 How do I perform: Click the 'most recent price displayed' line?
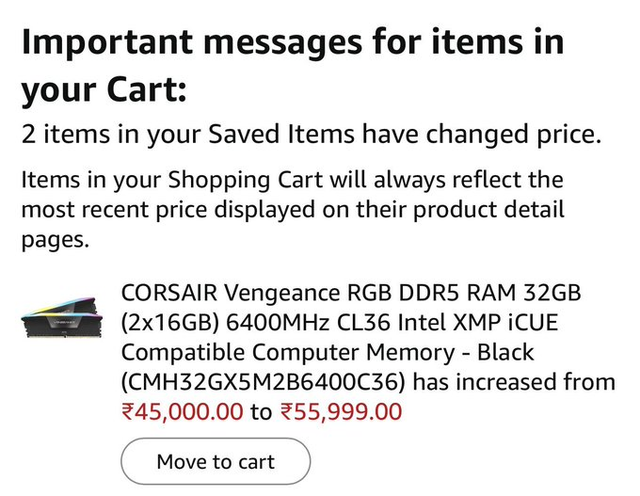[x=292, y=211]
